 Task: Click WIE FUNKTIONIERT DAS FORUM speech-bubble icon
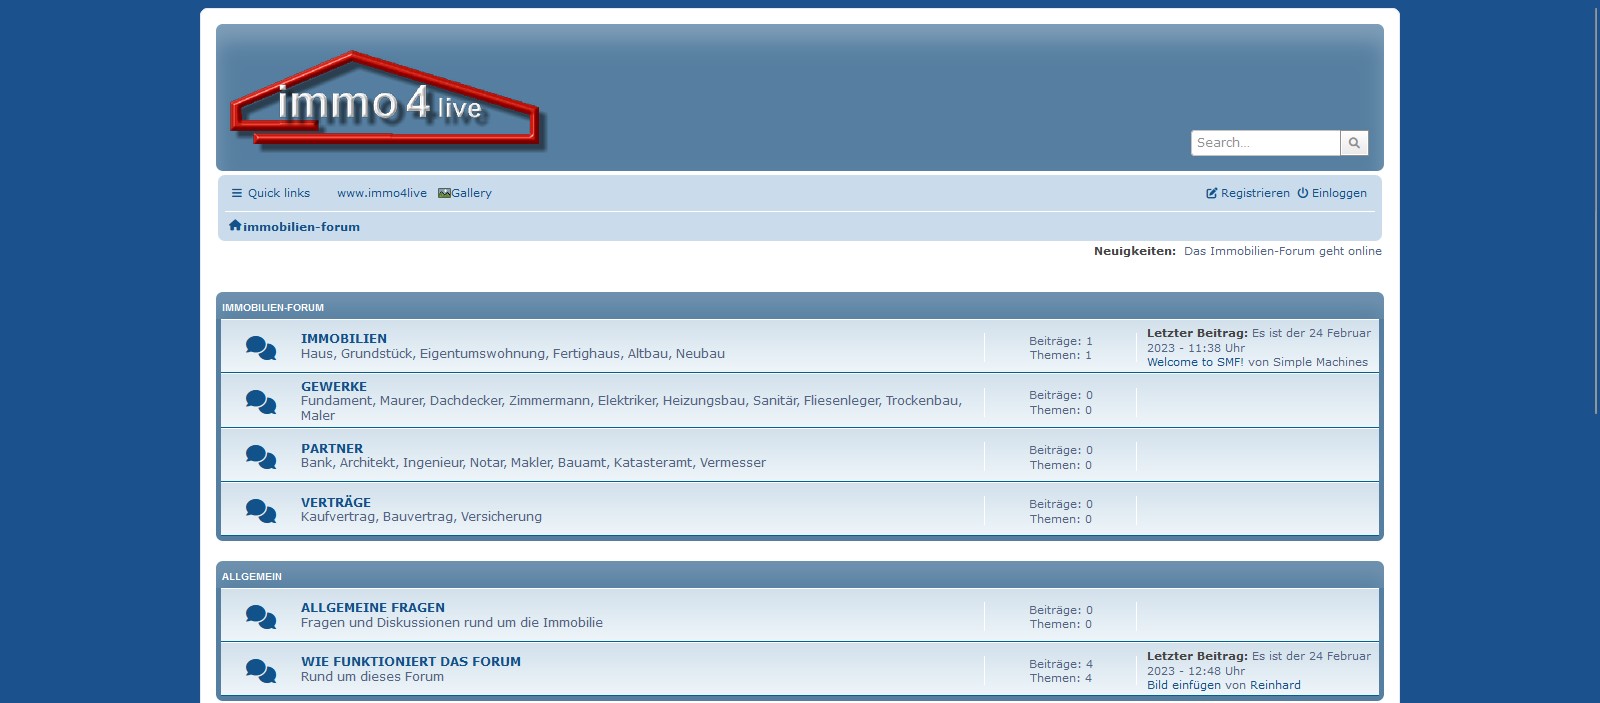click(261, 670)
